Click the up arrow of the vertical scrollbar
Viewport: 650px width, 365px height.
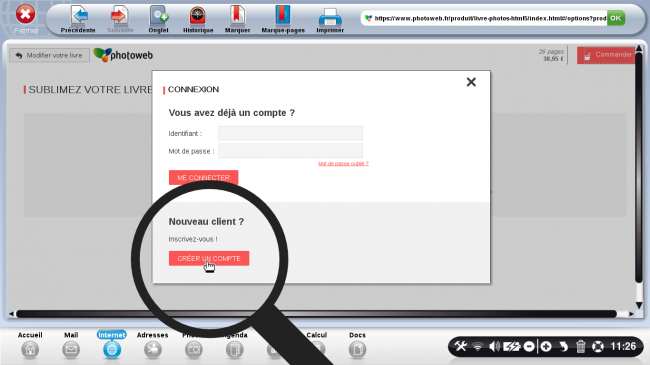pos(639,48)
